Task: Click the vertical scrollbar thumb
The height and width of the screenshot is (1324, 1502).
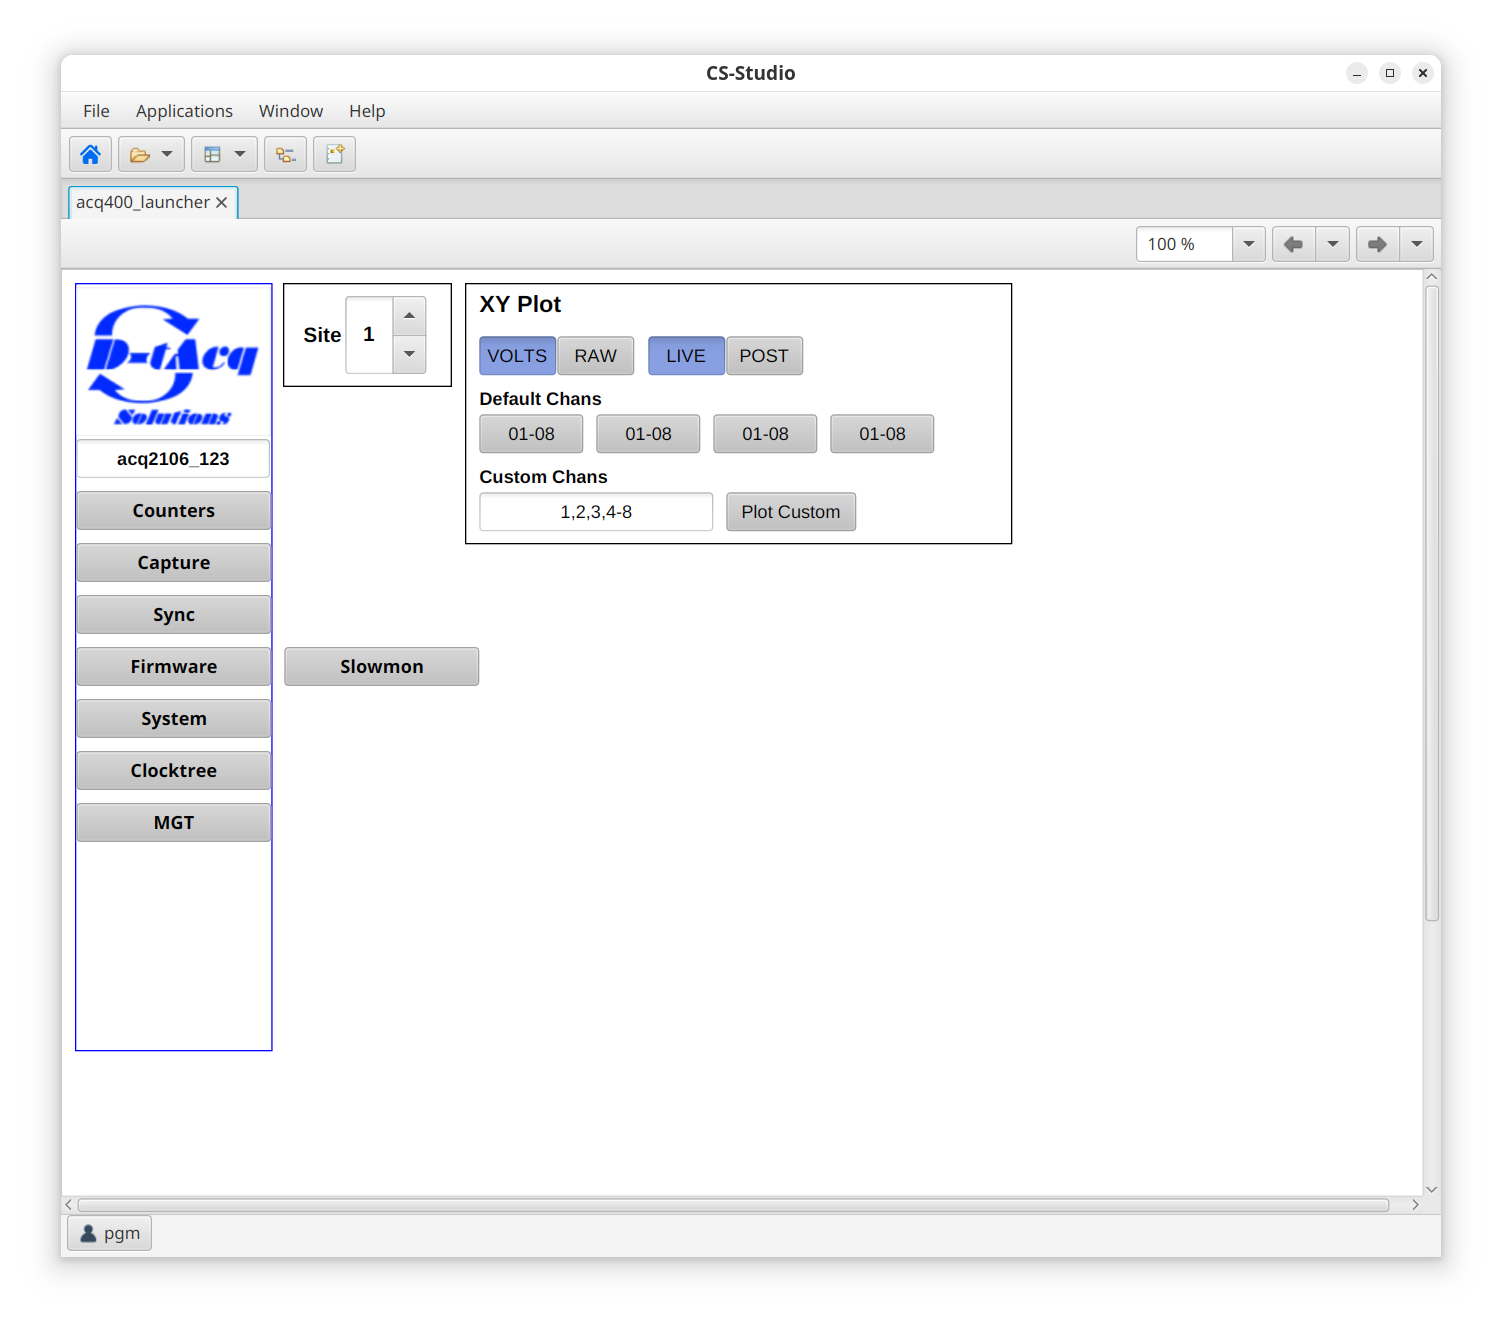Action: pyautogui.click(x=1432, y=603)
